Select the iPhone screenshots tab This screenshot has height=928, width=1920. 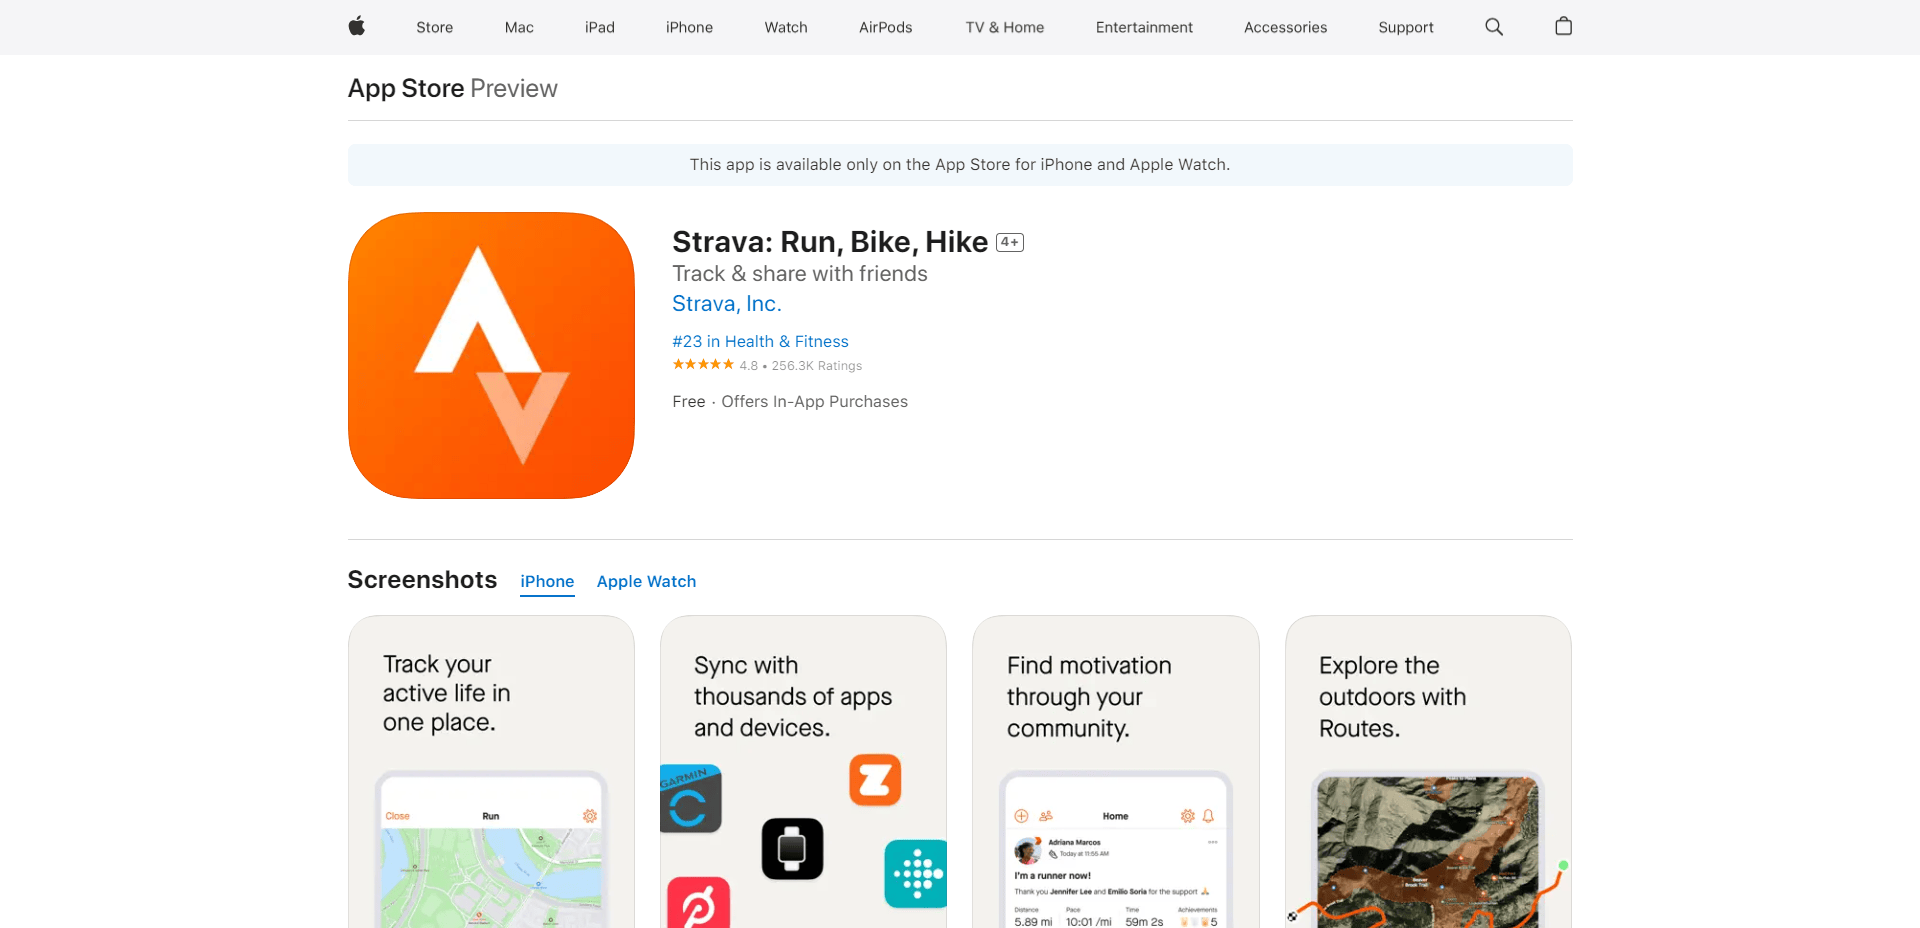[547, 581]
